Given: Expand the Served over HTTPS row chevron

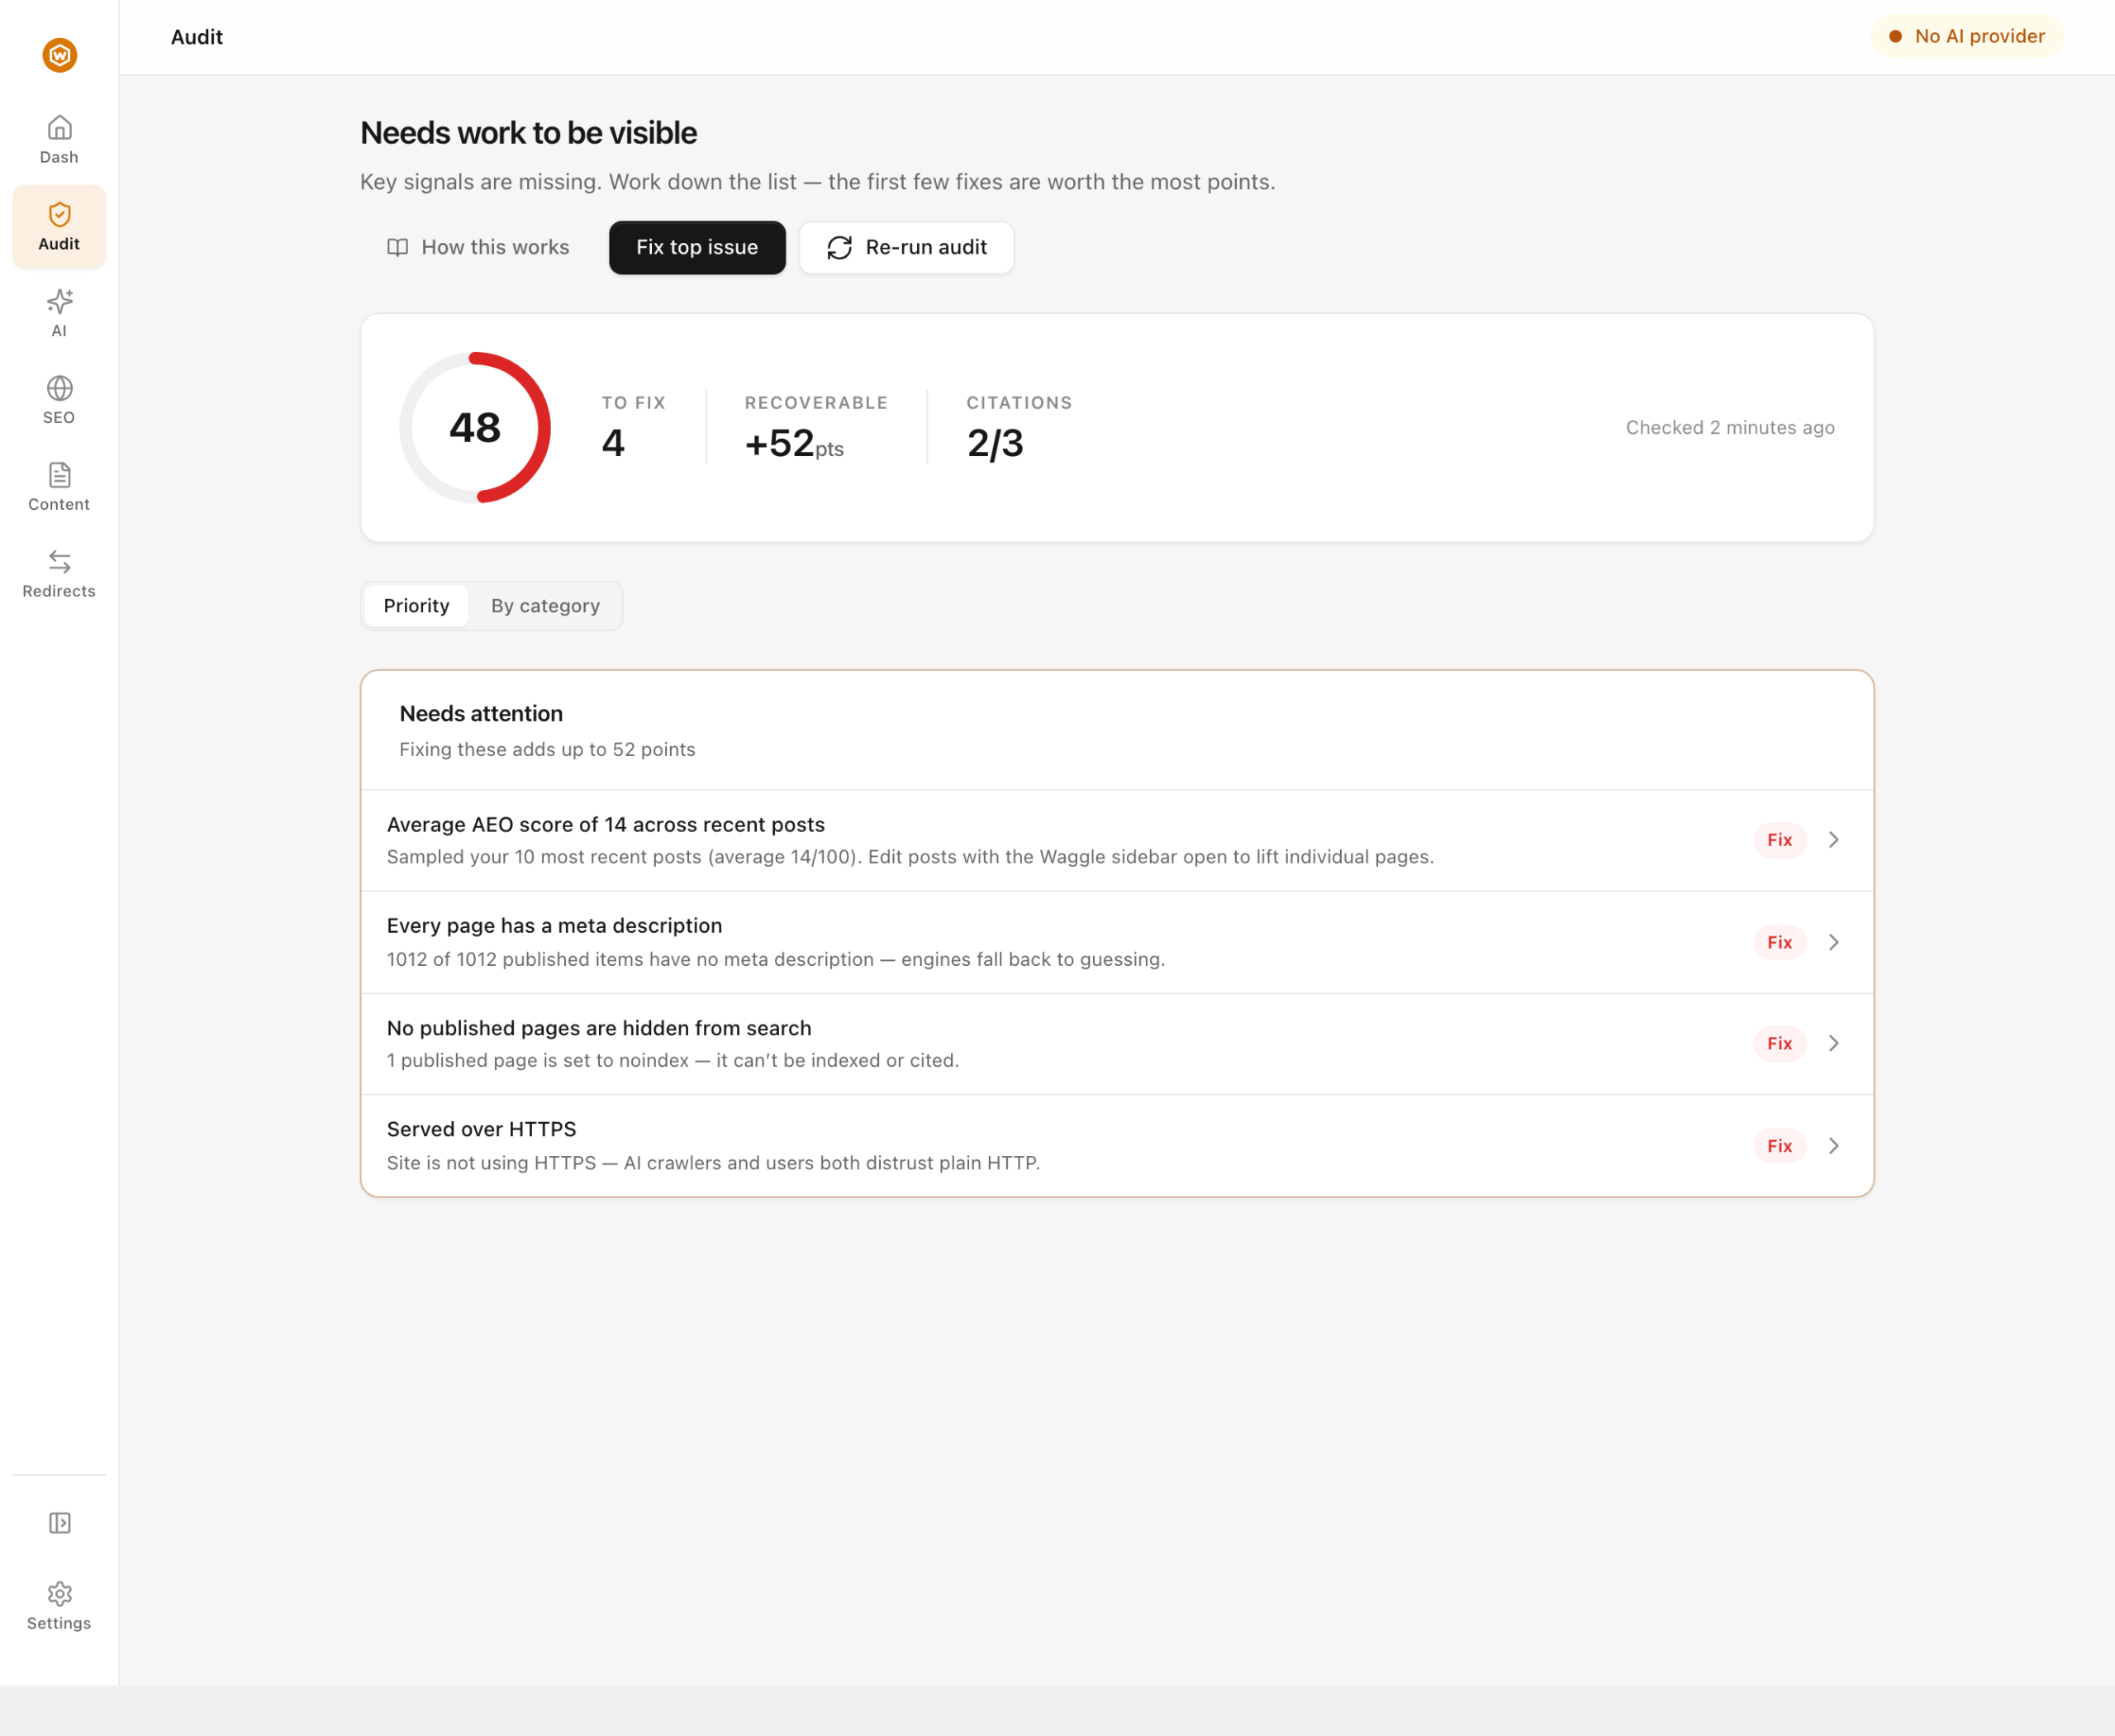Looking at the screenshot, I should (1834, 1146).
